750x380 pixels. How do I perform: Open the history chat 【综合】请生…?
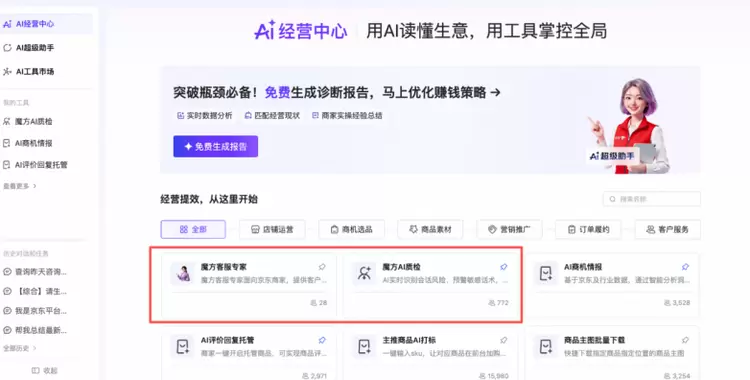[x=35, y=291]
